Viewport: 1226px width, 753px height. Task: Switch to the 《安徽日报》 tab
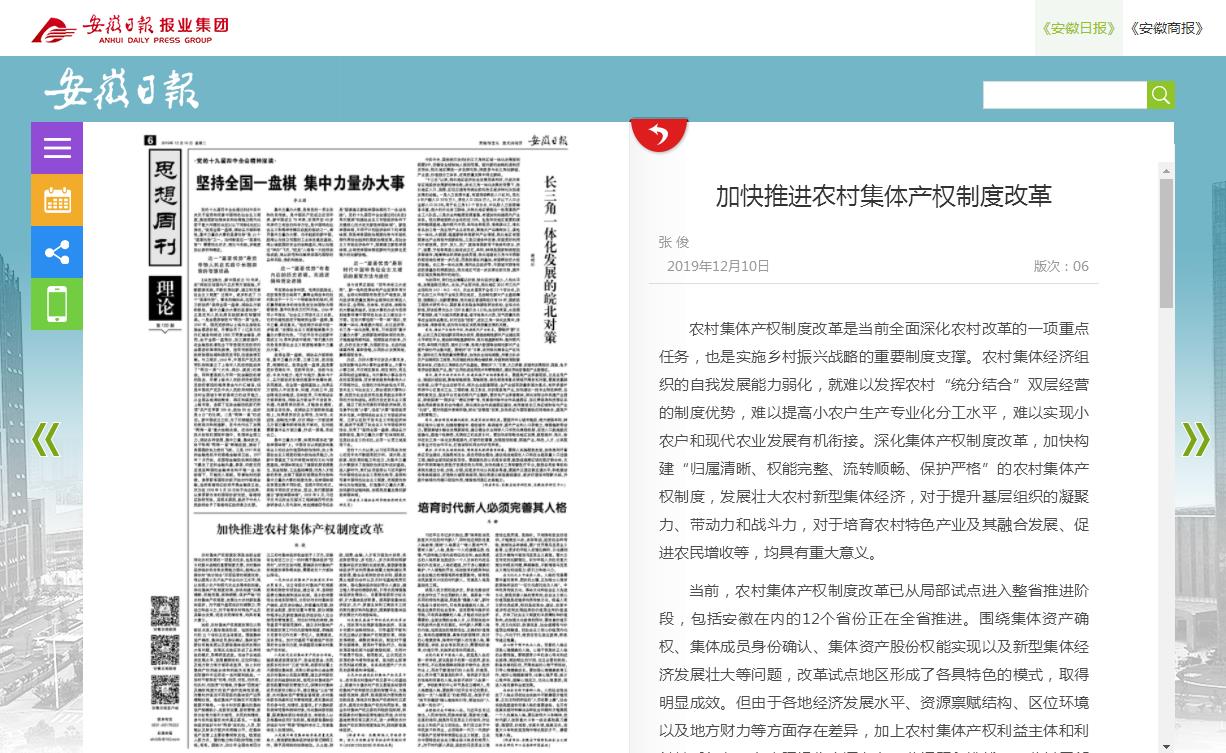pyautogui.click(x=1078, y=28)
